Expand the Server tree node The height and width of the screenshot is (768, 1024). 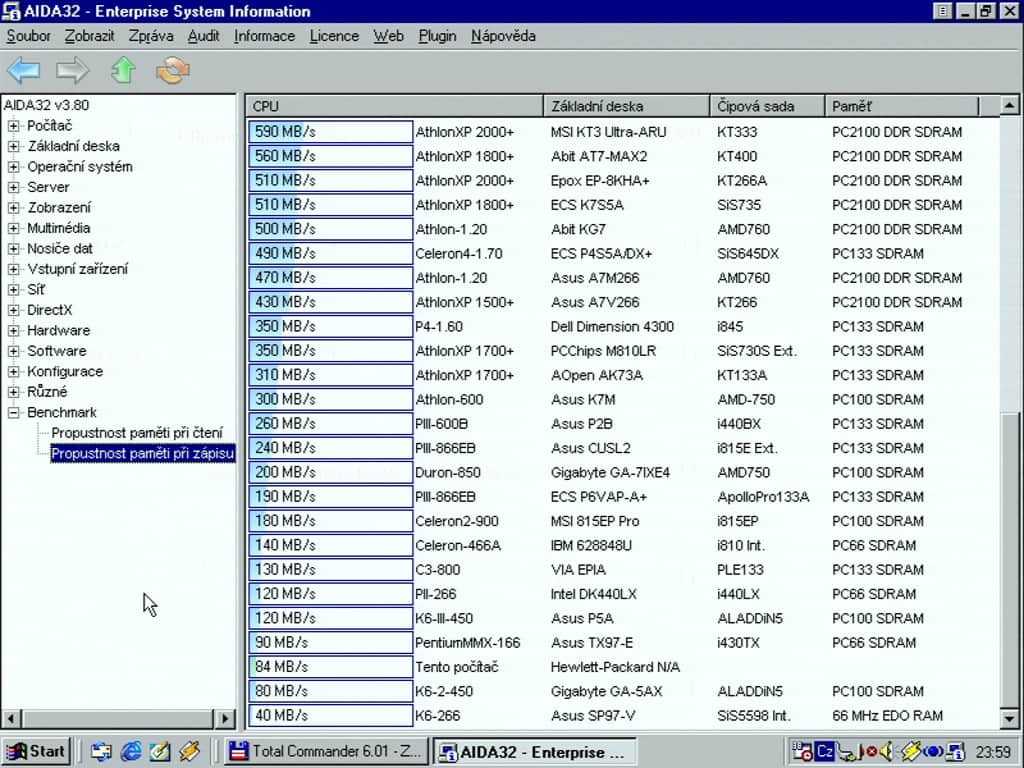pos(13,187)
